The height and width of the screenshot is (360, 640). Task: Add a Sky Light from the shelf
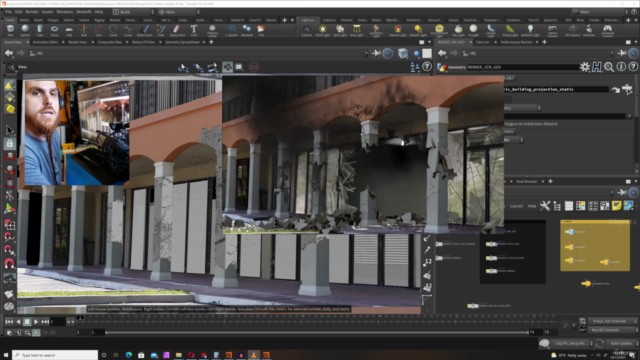point(458,30)
